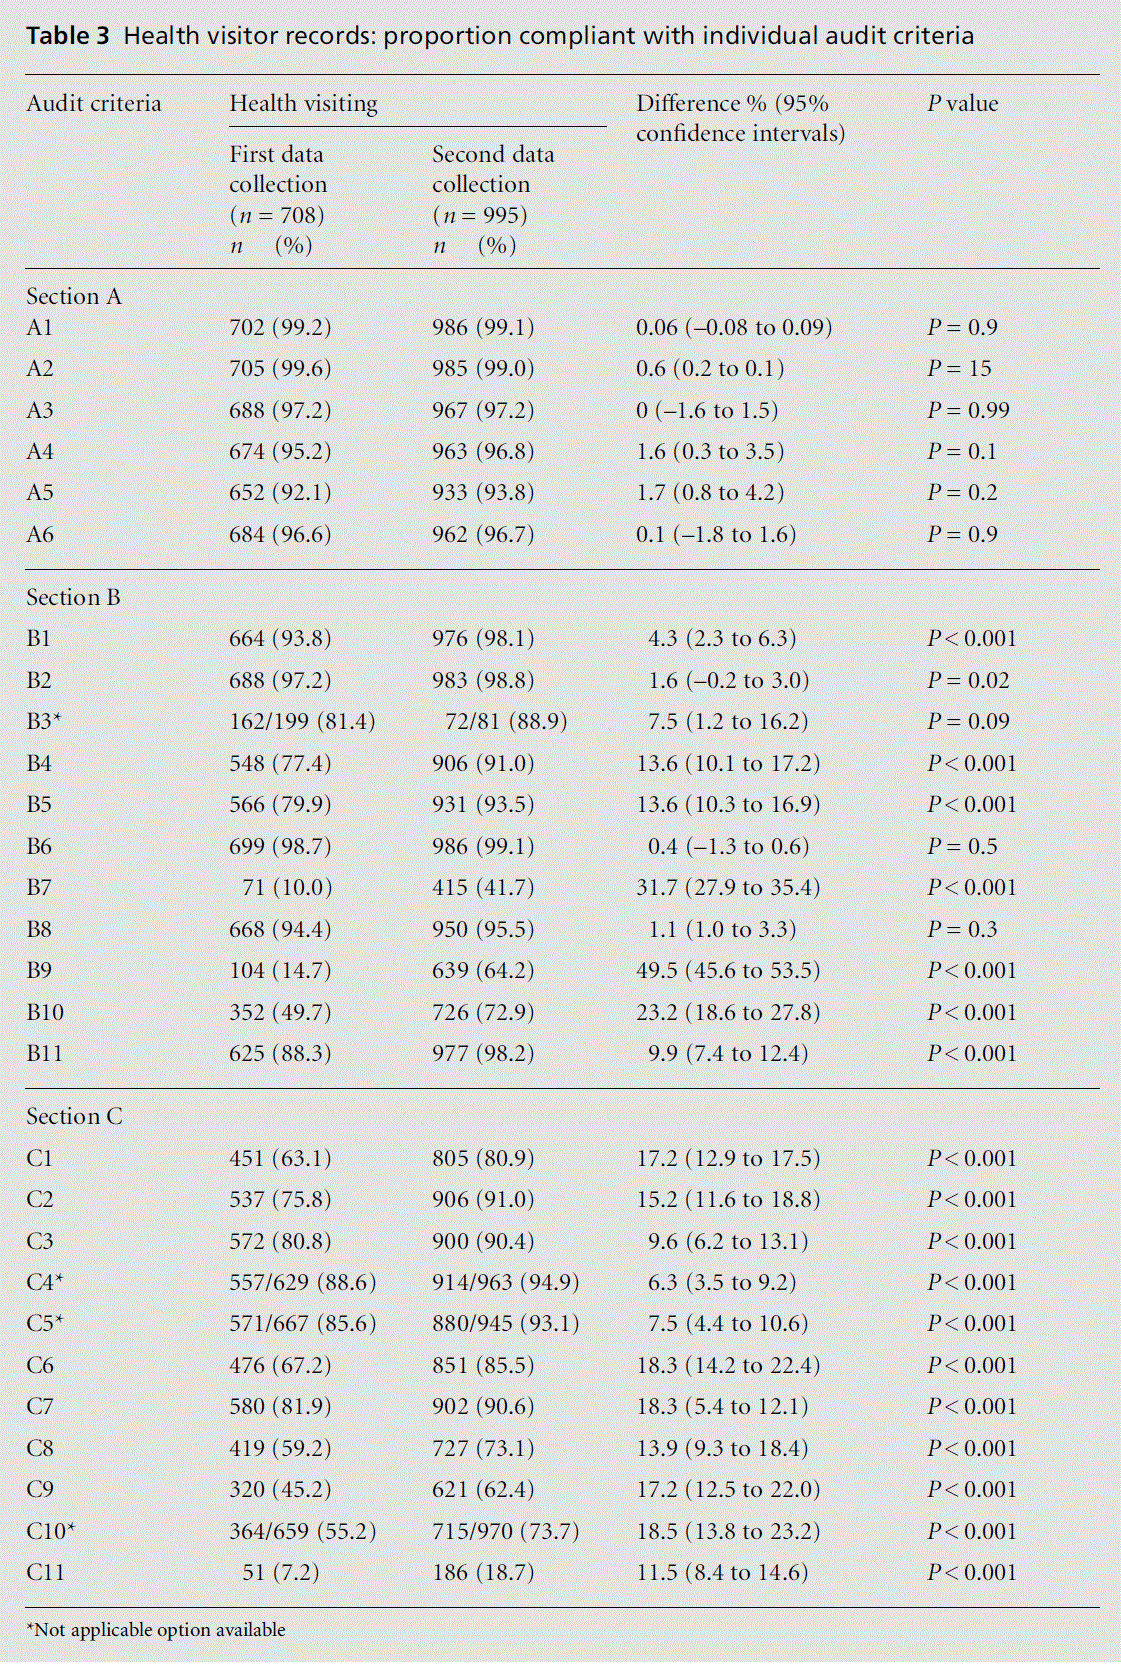1121x1665 pixels.
Task: Click the 'Section A' heading
Action: click(74, 297)
